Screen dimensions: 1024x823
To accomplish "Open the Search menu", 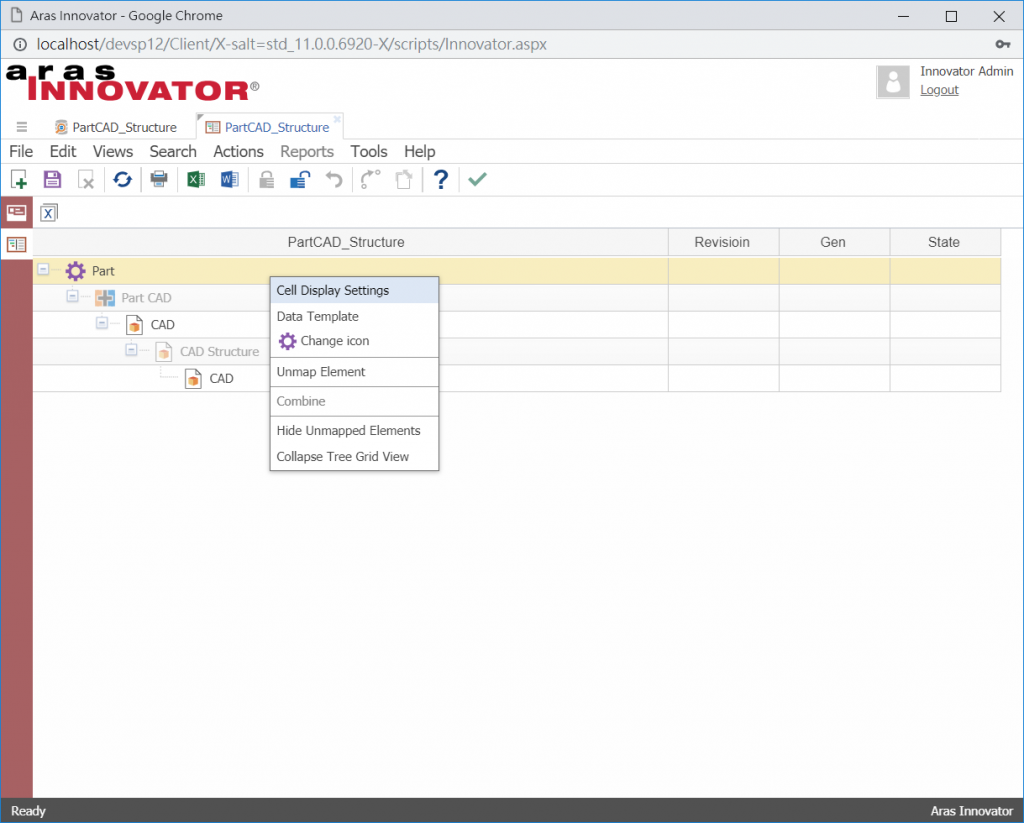I will click(173, 152).
